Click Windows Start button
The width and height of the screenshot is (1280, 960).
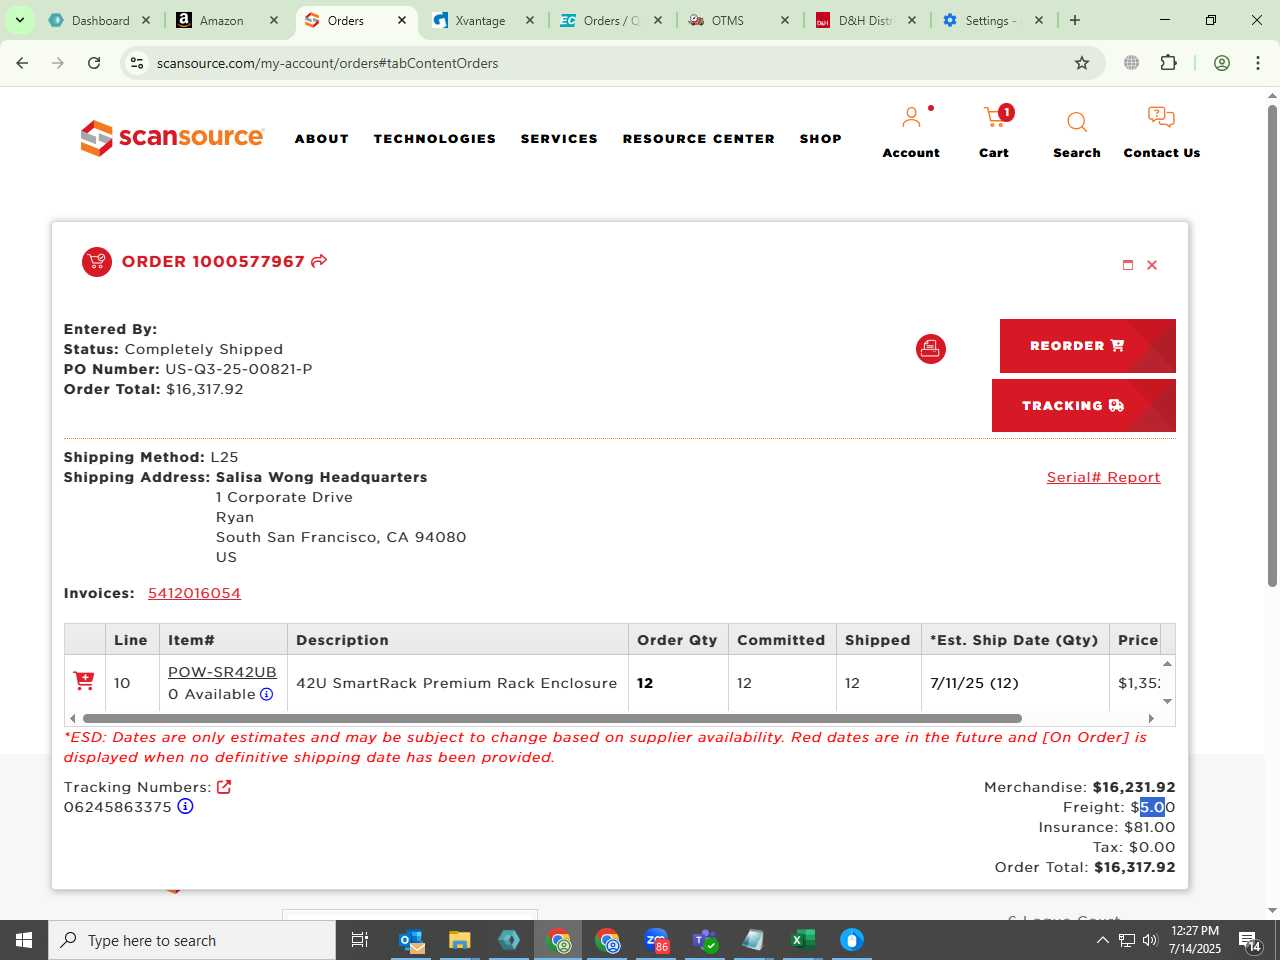(x=24, y=940)
